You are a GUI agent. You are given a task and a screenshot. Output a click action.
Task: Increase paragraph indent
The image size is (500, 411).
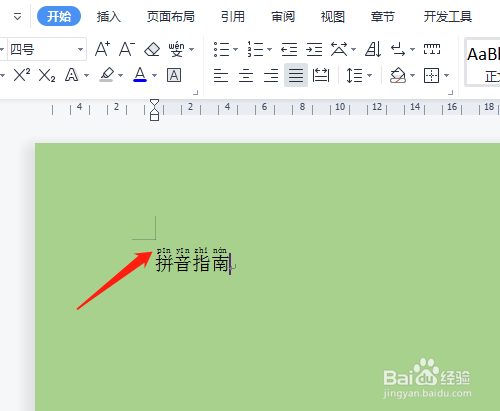(x=314, y=49)
